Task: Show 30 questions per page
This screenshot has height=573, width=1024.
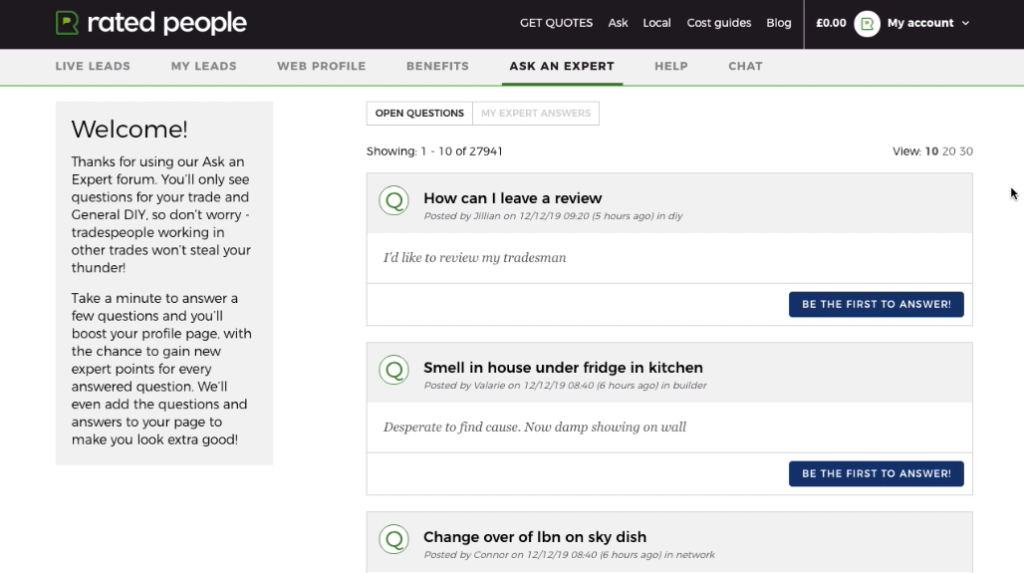Action: [966, 151]
